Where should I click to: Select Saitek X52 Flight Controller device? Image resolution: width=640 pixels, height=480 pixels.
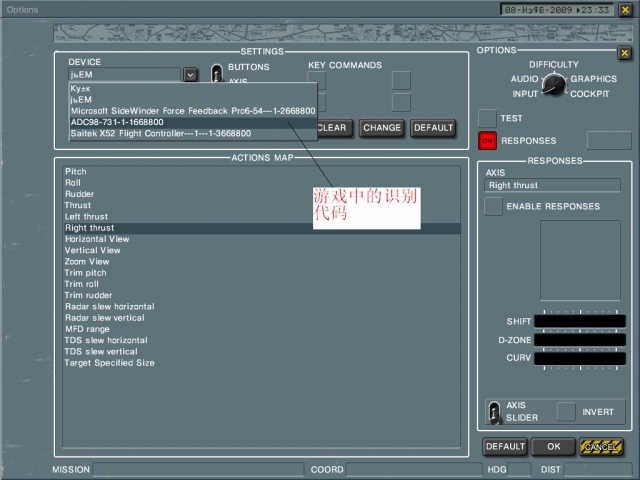click(x=193, y=133)
